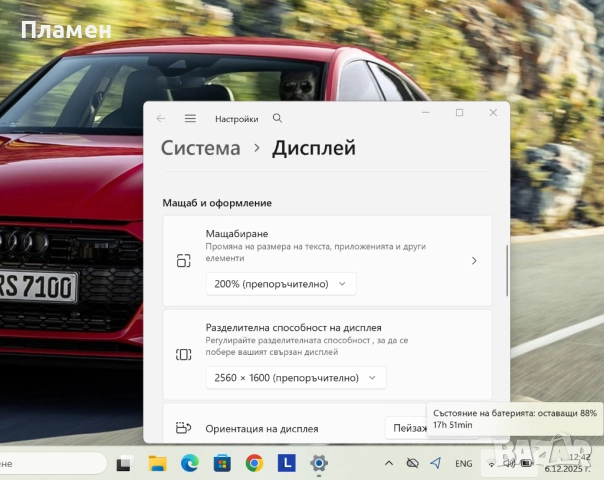Click the Task View icon in taskbar
The height and width of the screenshot is (480, 604).
point(124,463)
